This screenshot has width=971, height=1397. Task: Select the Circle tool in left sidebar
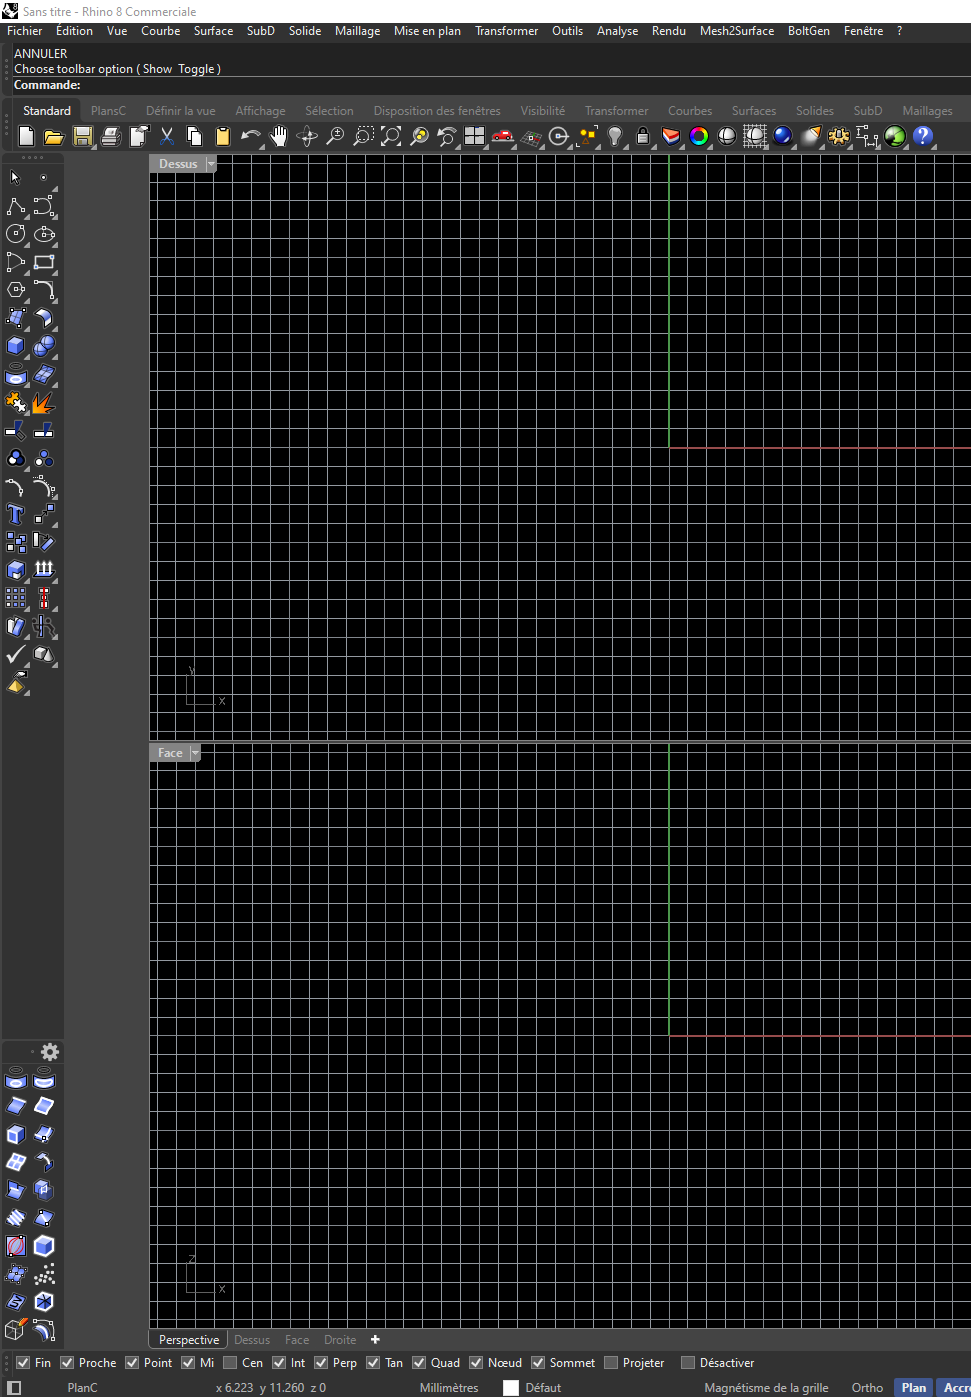(16, 234)
